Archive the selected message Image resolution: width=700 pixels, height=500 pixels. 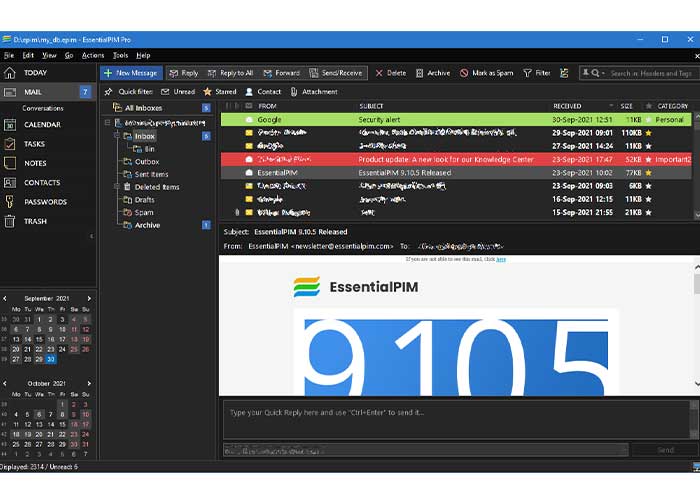tap(433, 73)
